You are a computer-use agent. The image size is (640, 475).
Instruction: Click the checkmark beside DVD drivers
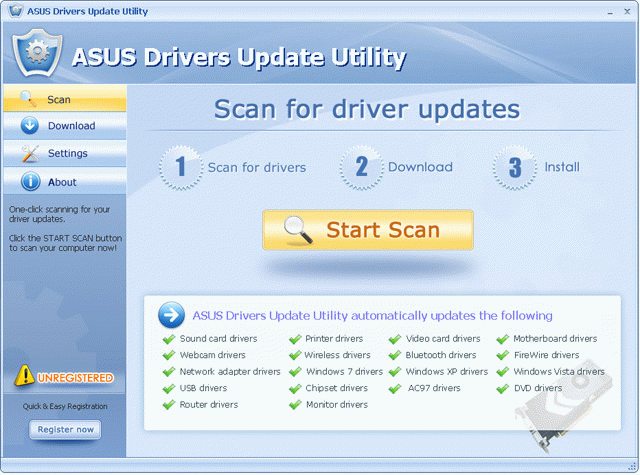(503, 388)
